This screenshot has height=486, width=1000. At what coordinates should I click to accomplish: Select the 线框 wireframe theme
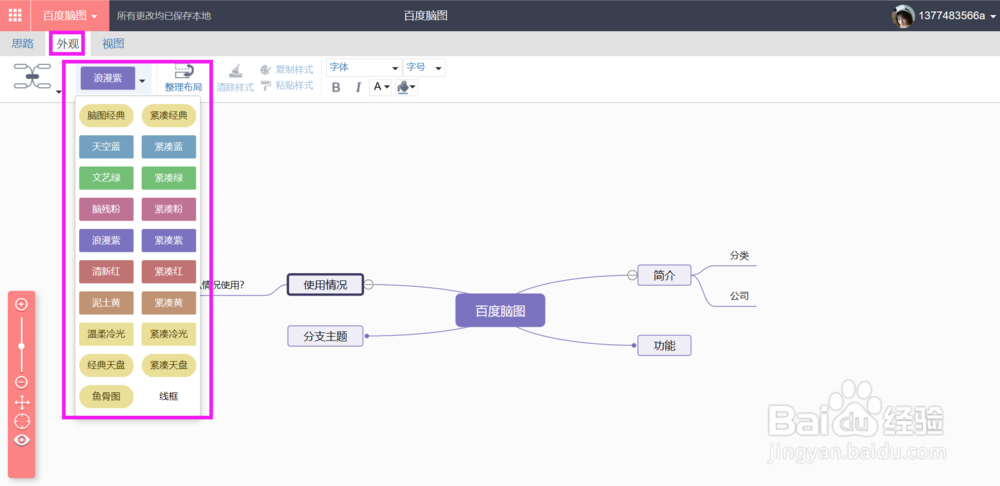[x=169, y=396]
